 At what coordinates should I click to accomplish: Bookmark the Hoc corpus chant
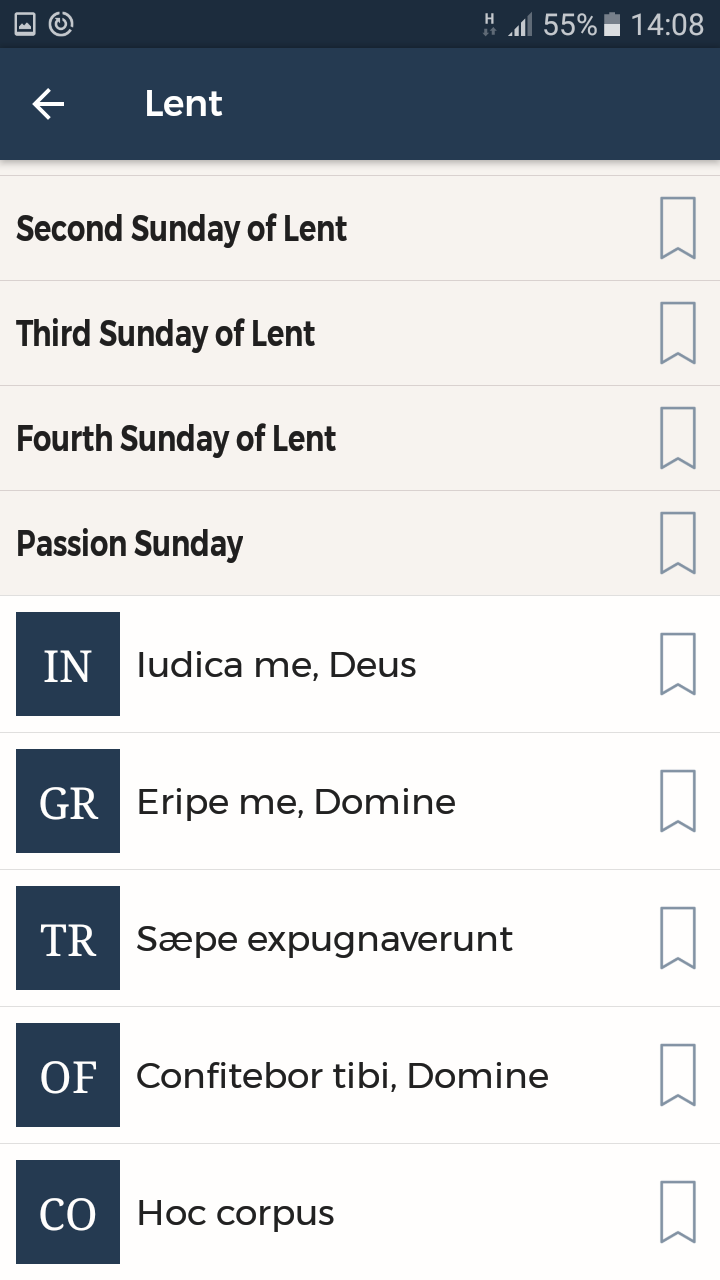[677, 1212]
